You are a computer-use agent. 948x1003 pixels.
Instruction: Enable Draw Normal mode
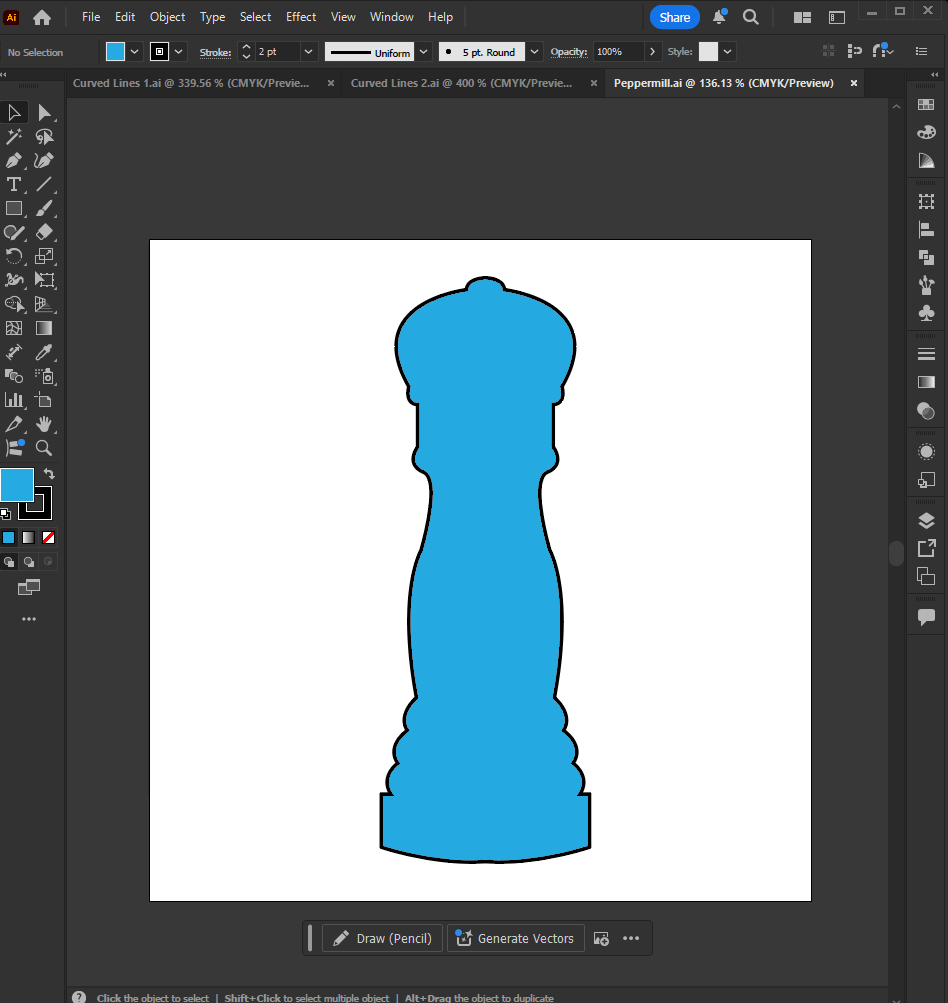pyautogui.click(x=9, y=562)
